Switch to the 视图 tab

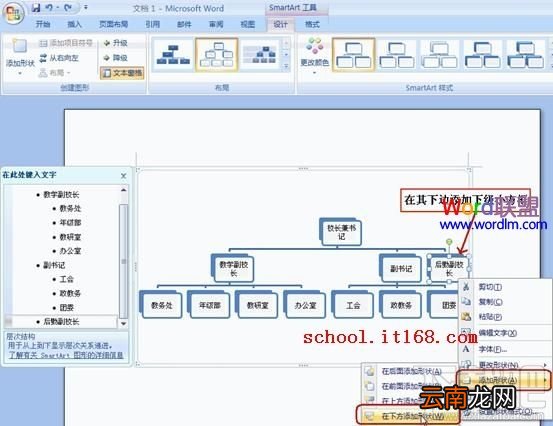click(248, 24)
